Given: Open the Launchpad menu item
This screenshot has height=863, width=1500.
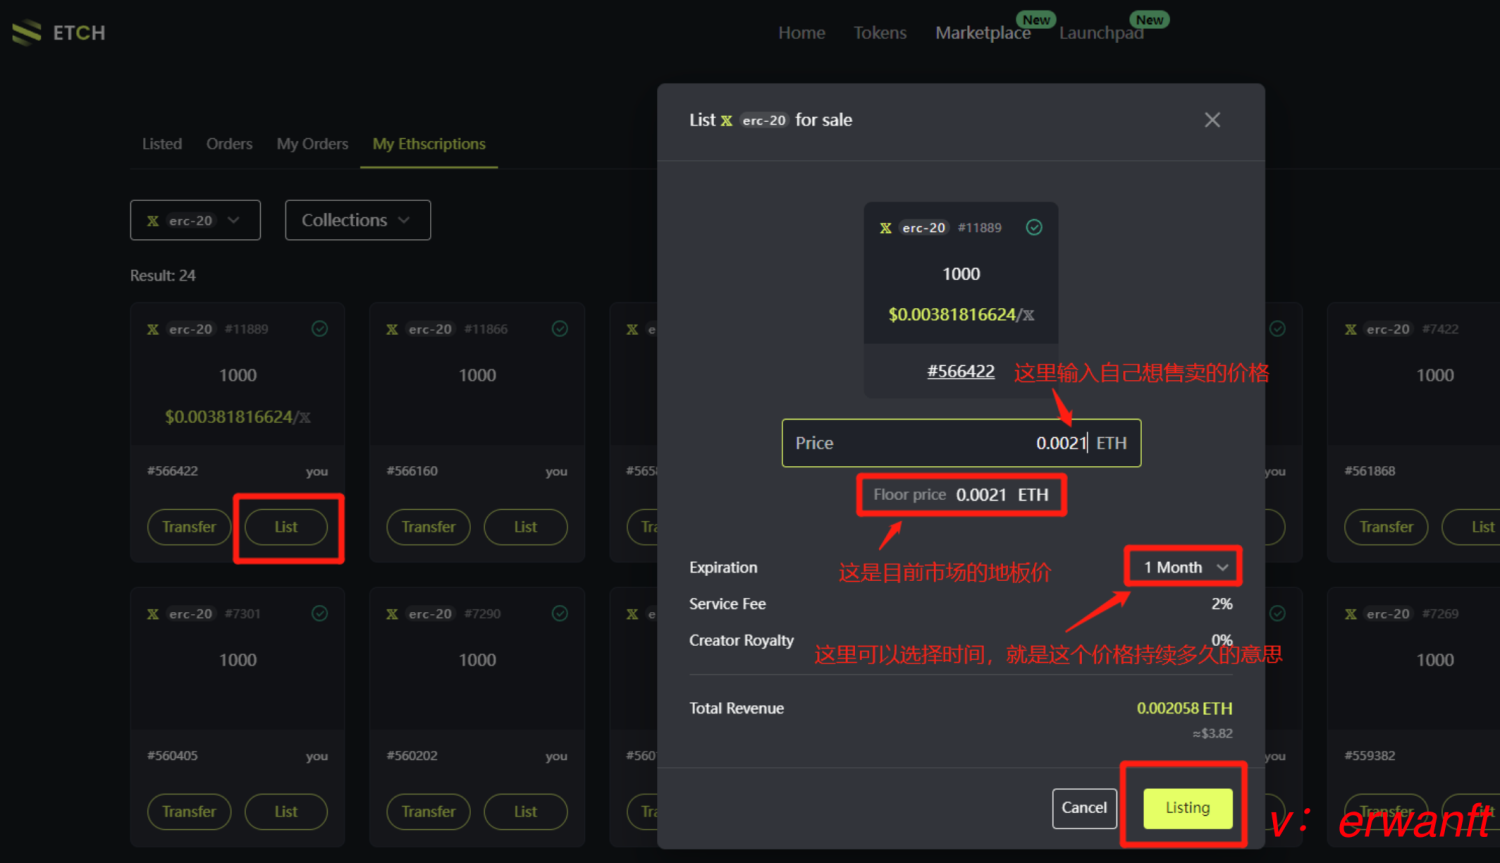Looking at the screenshot, I should (x=1101, y=33).
